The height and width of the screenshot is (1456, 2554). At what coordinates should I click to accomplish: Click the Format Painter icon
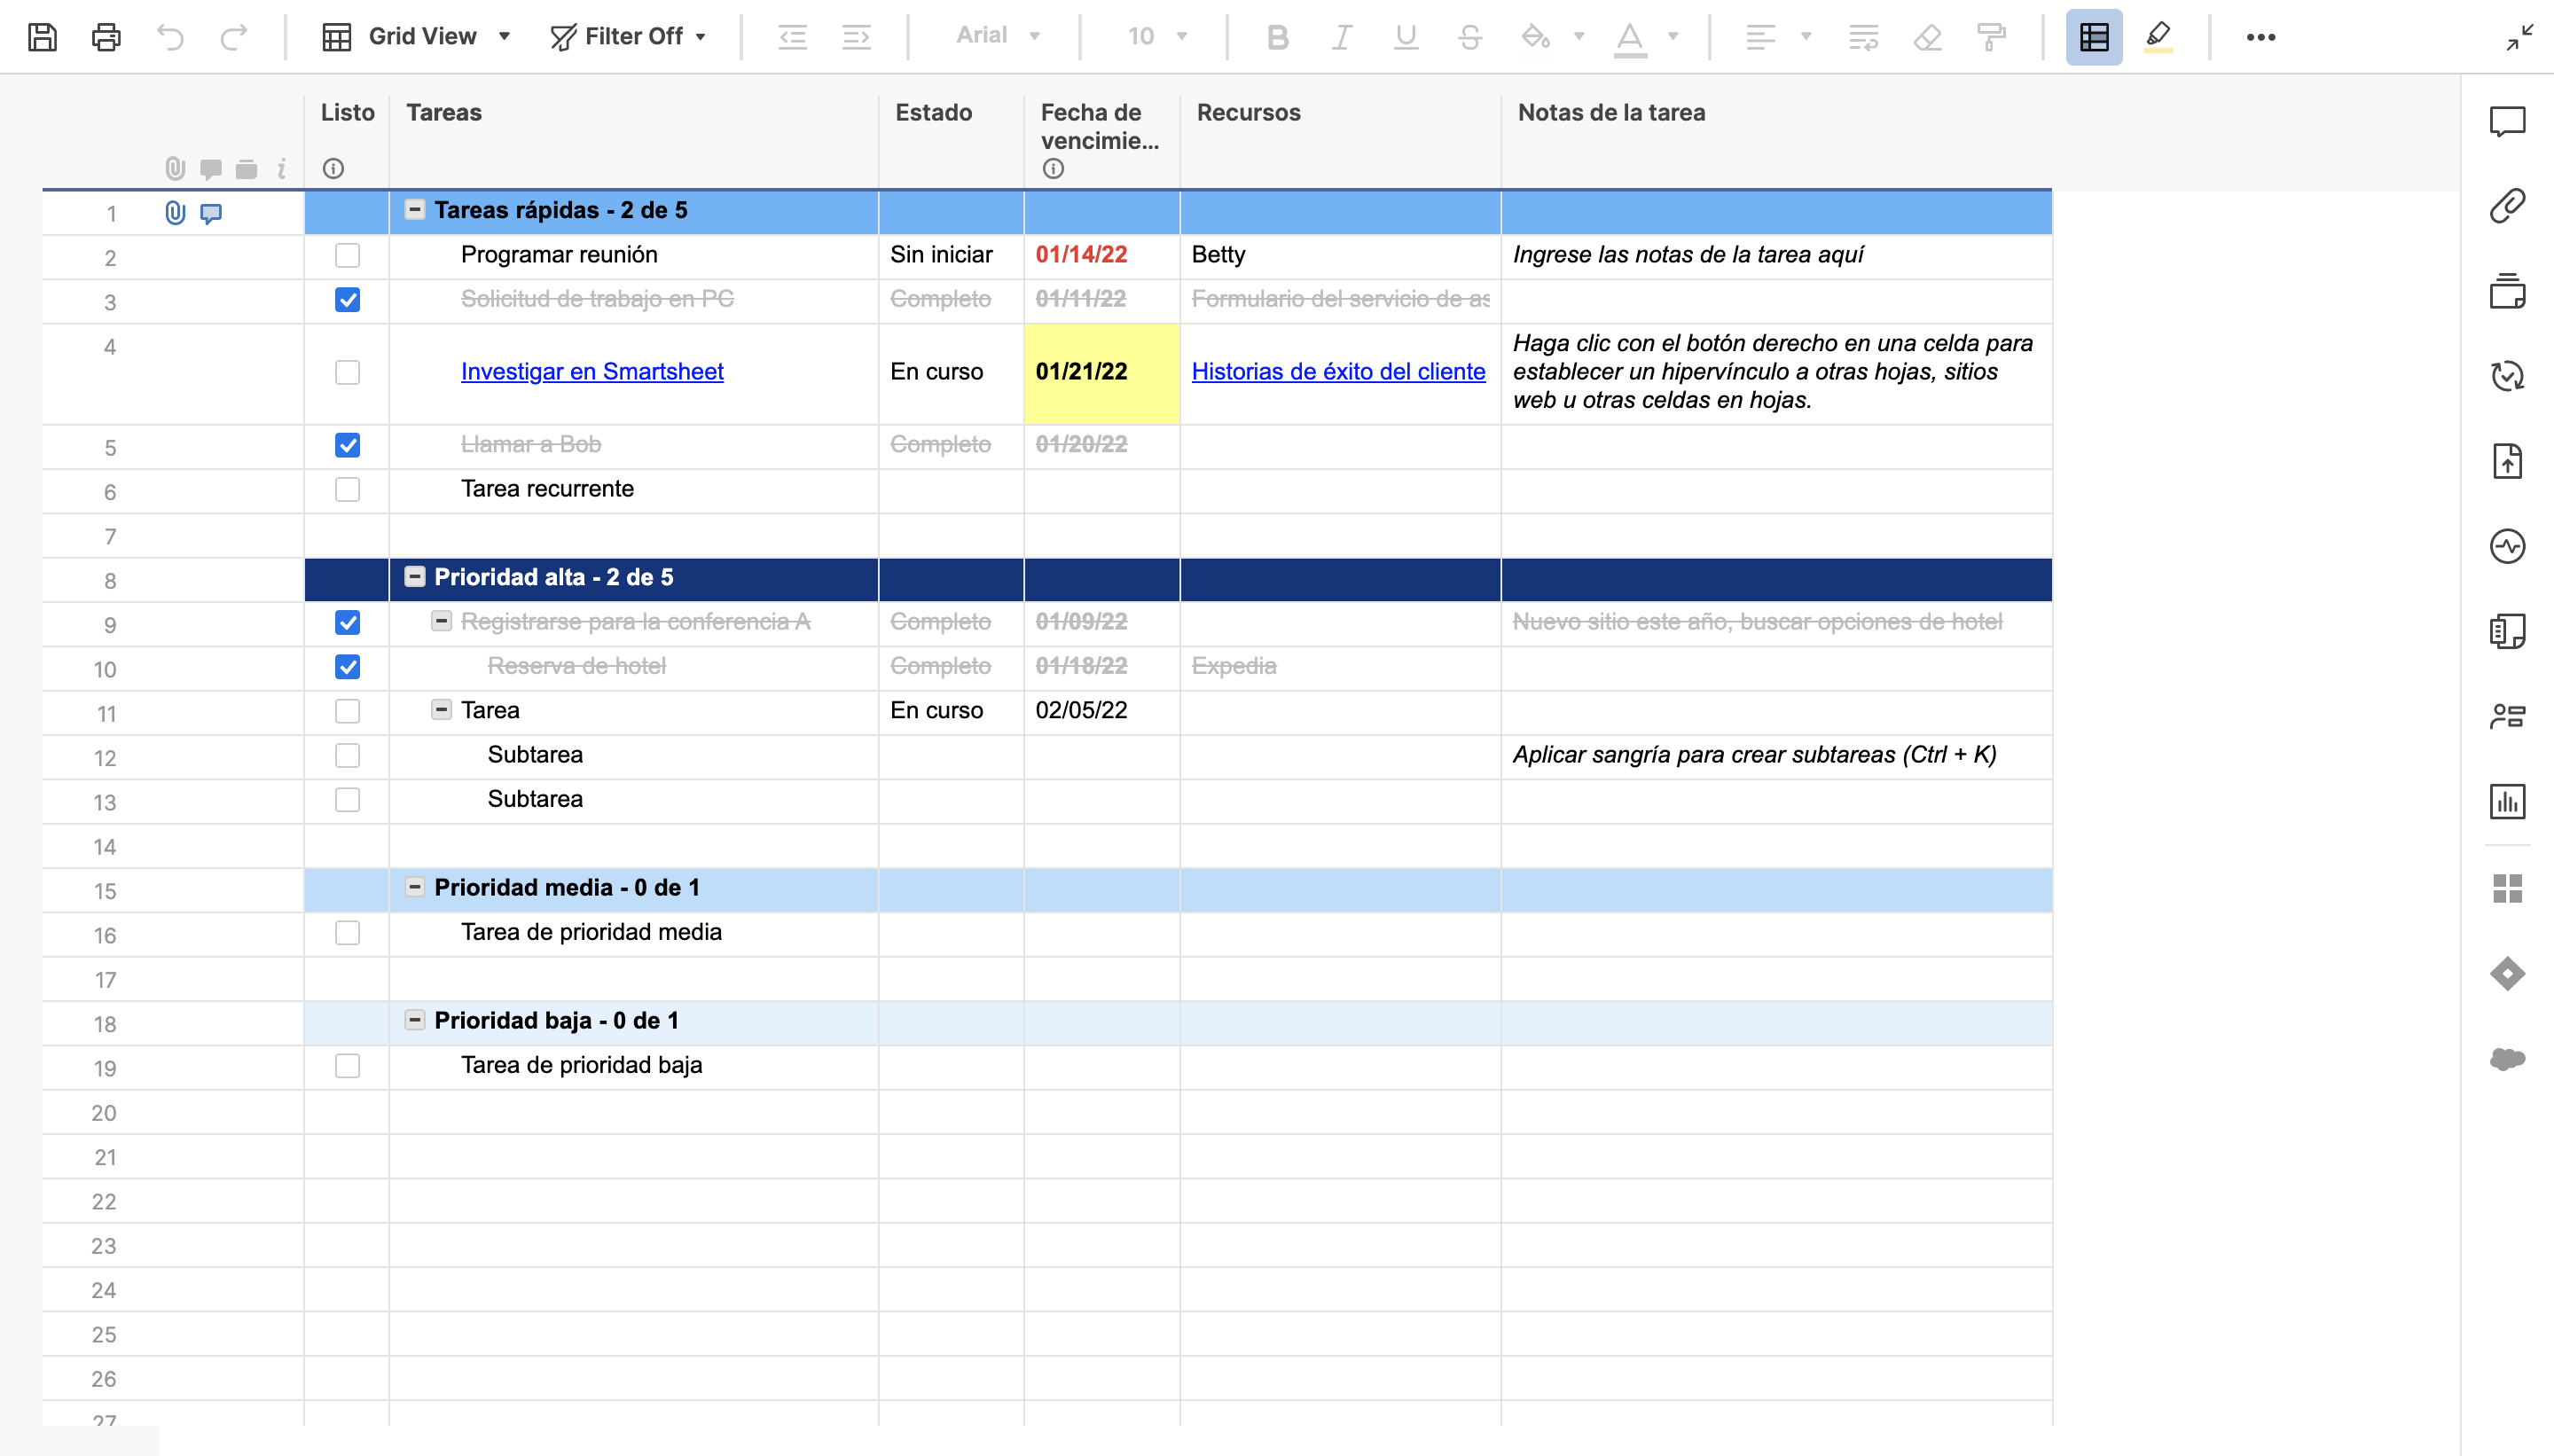point(1991,37)
